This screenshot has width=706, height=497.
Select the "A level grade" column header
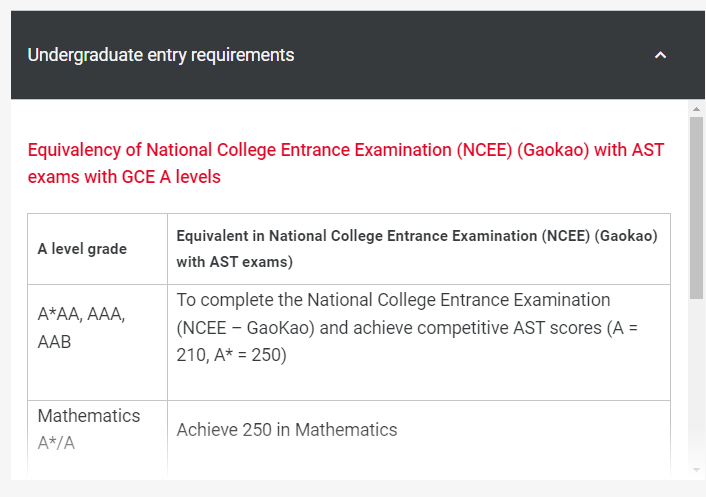point(82,249)
